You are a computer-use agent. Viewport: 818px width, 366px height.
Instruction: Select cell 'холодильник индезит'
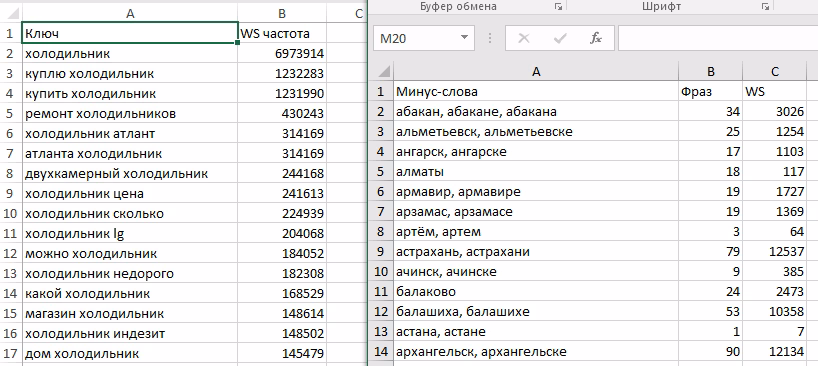130,333
